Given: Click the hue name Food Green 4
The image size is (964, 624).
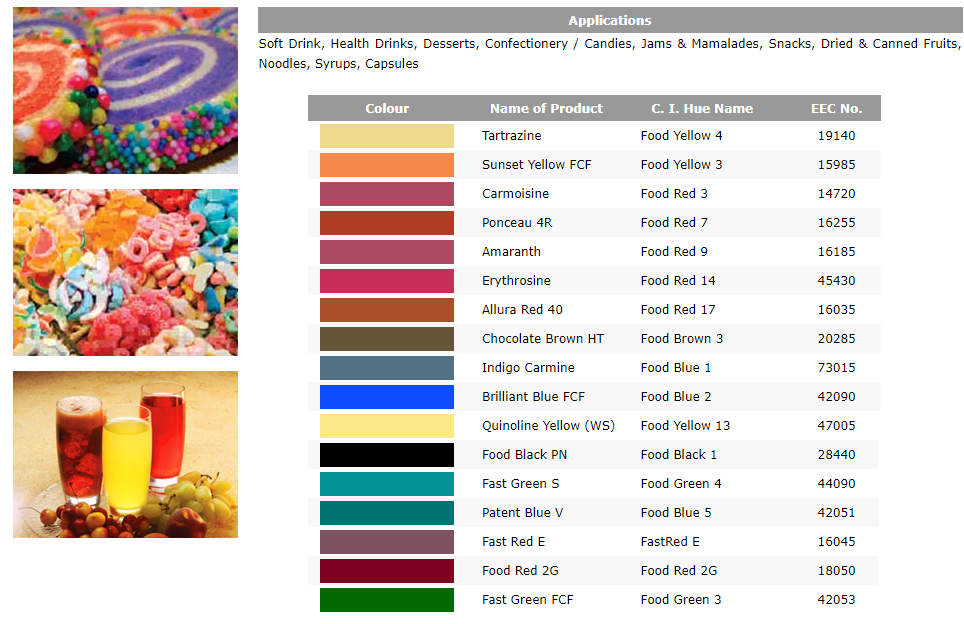Looking at the screenshot, I should coord(681,484).
